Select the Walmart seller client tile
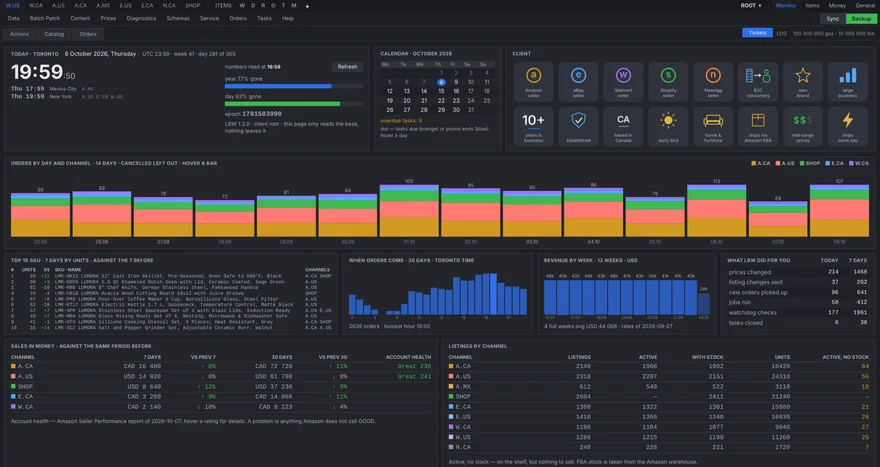 [623, 82]
